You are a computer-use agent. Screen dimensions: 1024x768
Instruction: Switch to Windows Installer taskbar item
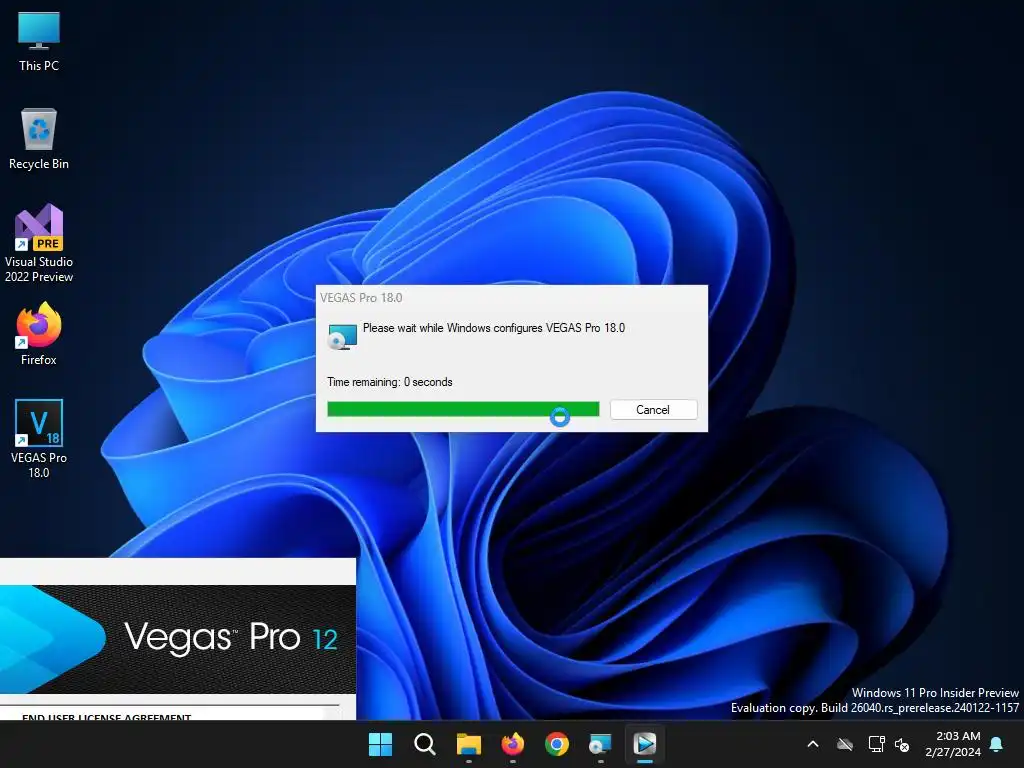click(601, 744)
